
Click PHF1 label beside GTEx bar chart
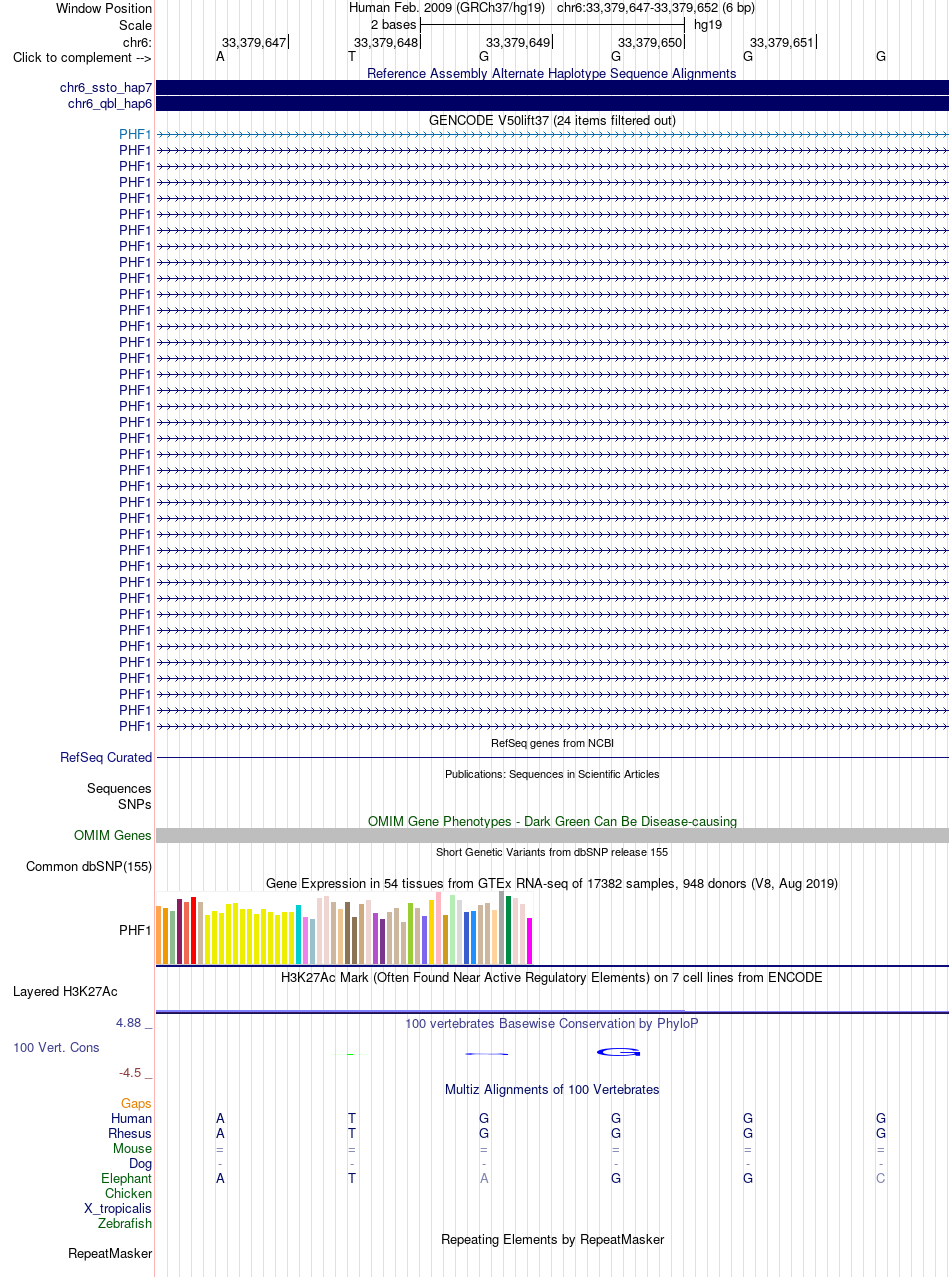pyautogui.click(x=135, y=930)
